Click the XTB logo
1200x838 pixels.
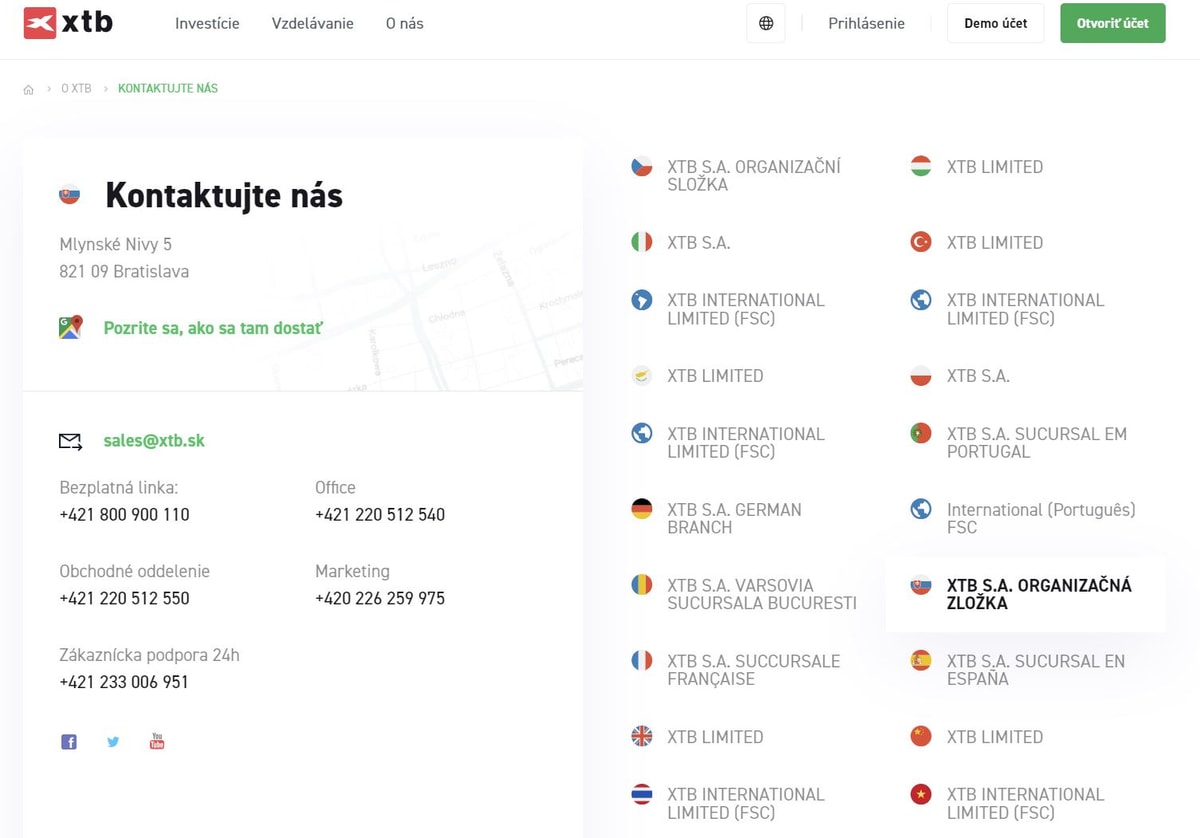point(68,22)
